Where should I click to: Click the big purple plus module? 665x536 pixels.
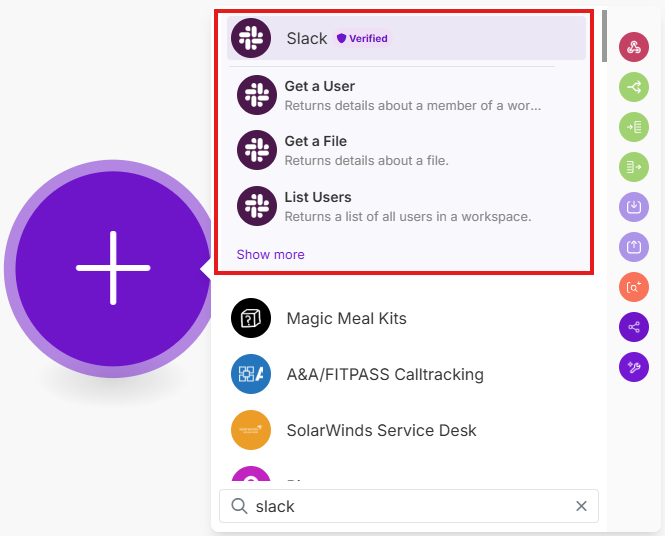pos(113,268)
